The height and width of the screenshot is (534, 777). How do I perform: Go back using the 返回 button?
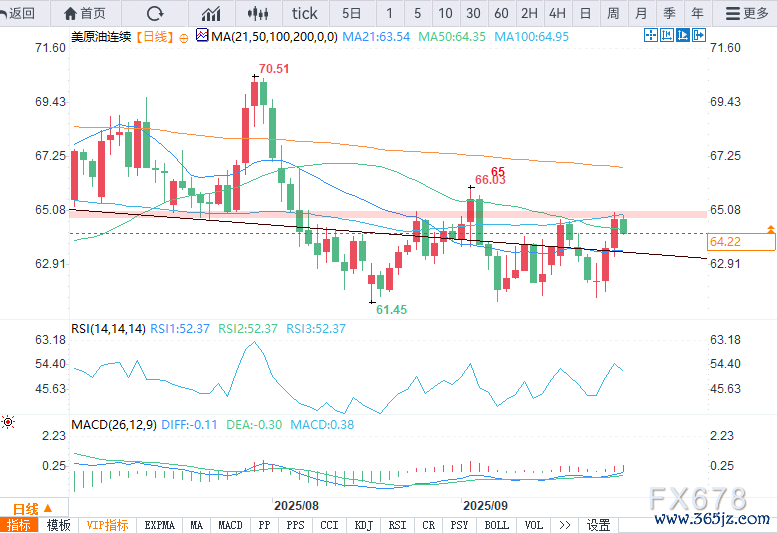pyautogui.click(x=19, y=13)
